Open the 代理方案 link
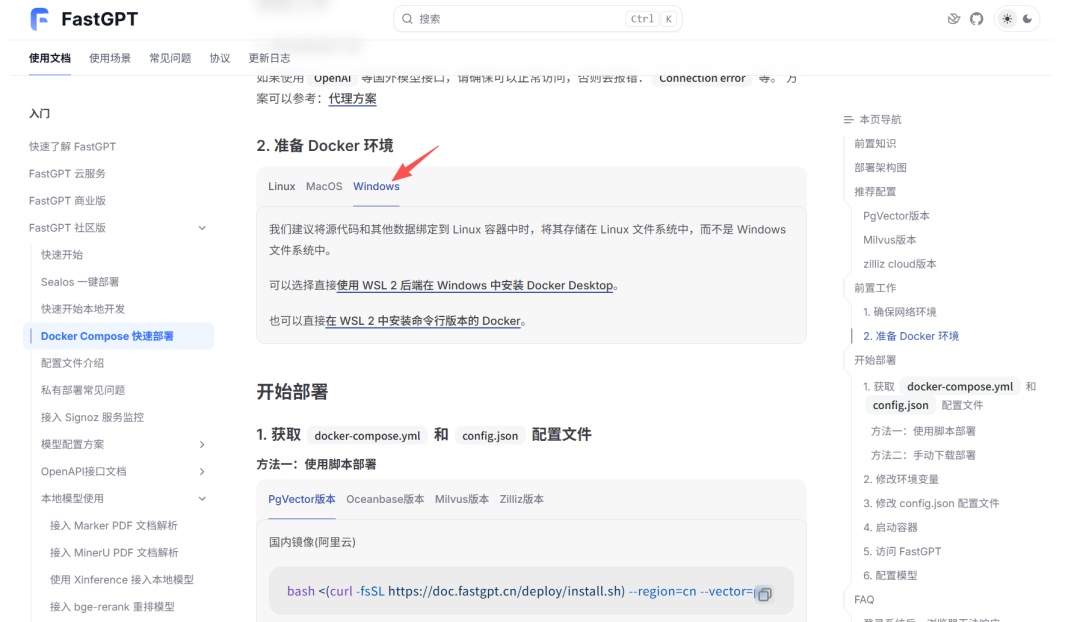 click(x=353, y=99)
